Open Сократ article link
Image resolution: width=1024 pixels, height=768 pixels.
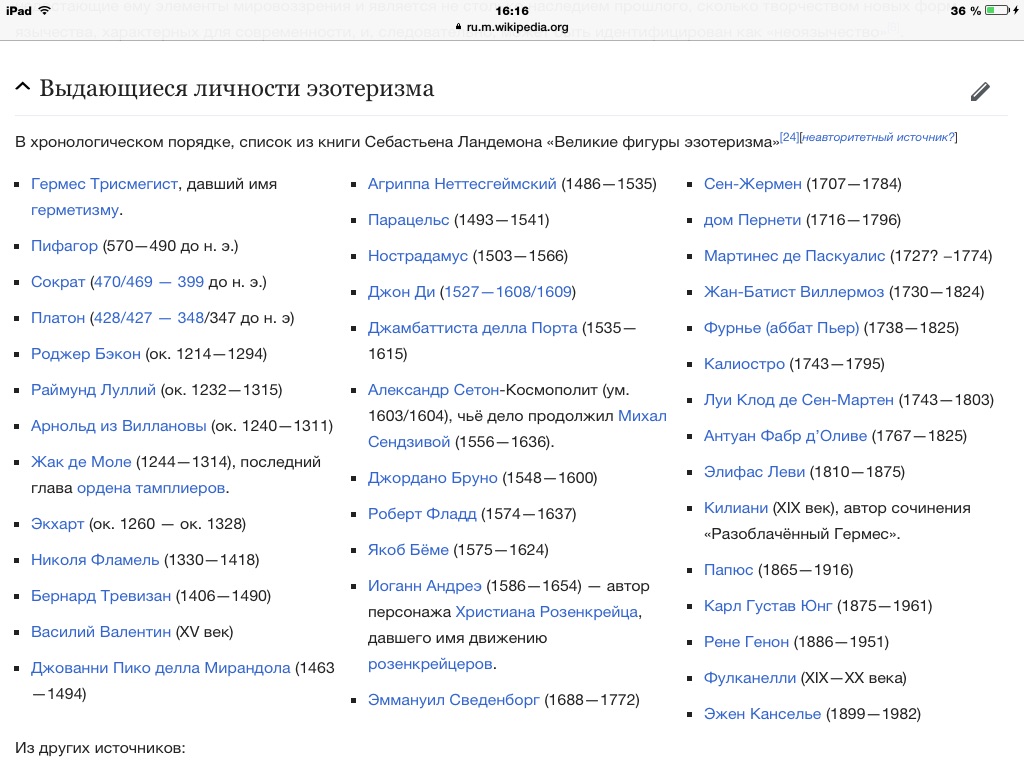58,282
